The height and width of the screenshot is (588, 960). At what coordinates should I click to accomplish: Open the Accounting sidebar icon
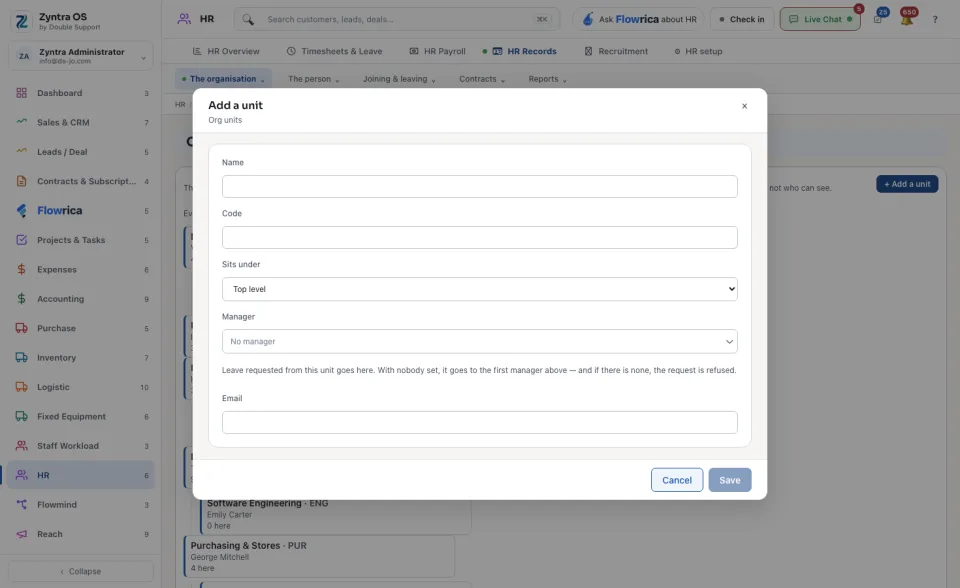click(21, 299)
